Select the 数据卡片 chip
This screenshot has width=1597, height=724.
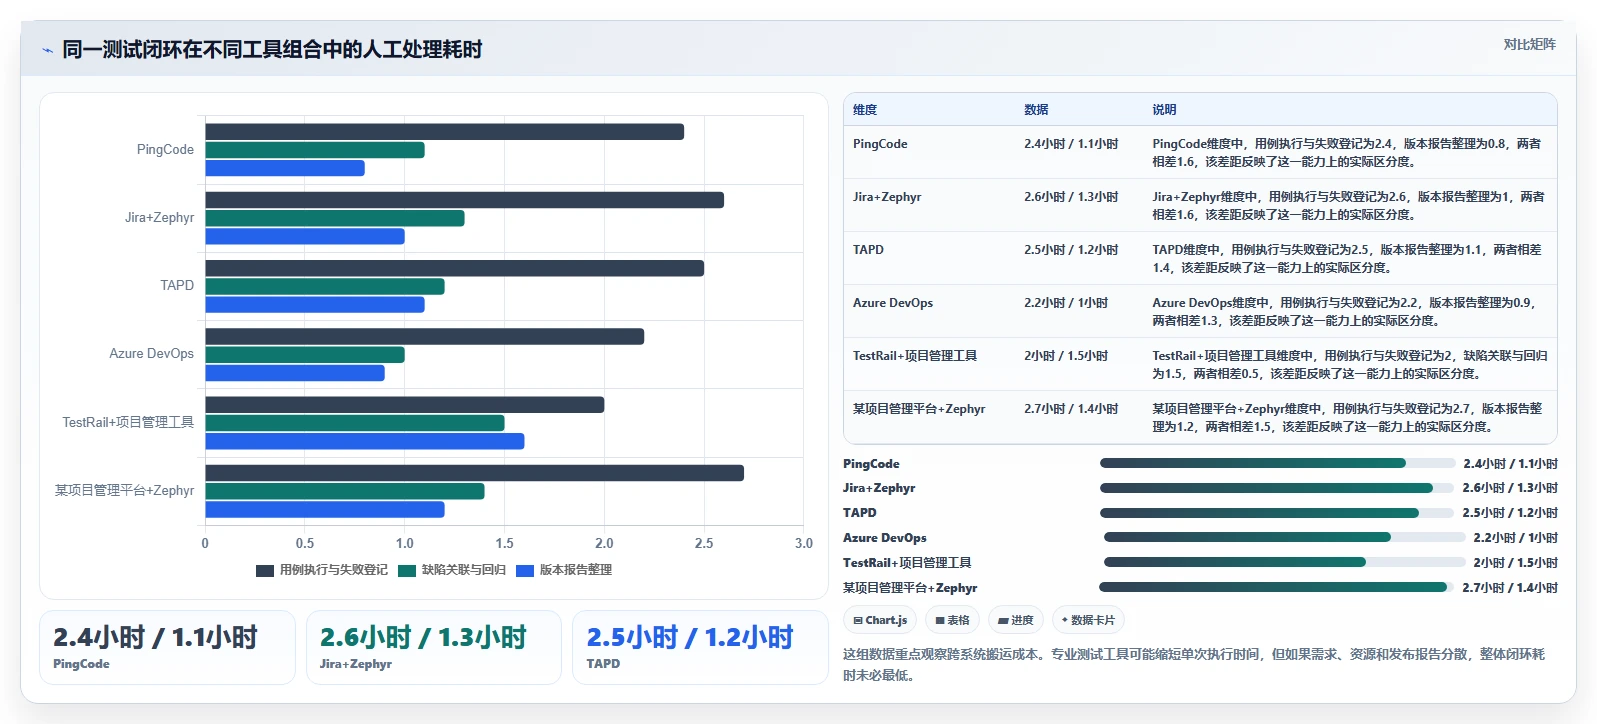click(1088, 620)
